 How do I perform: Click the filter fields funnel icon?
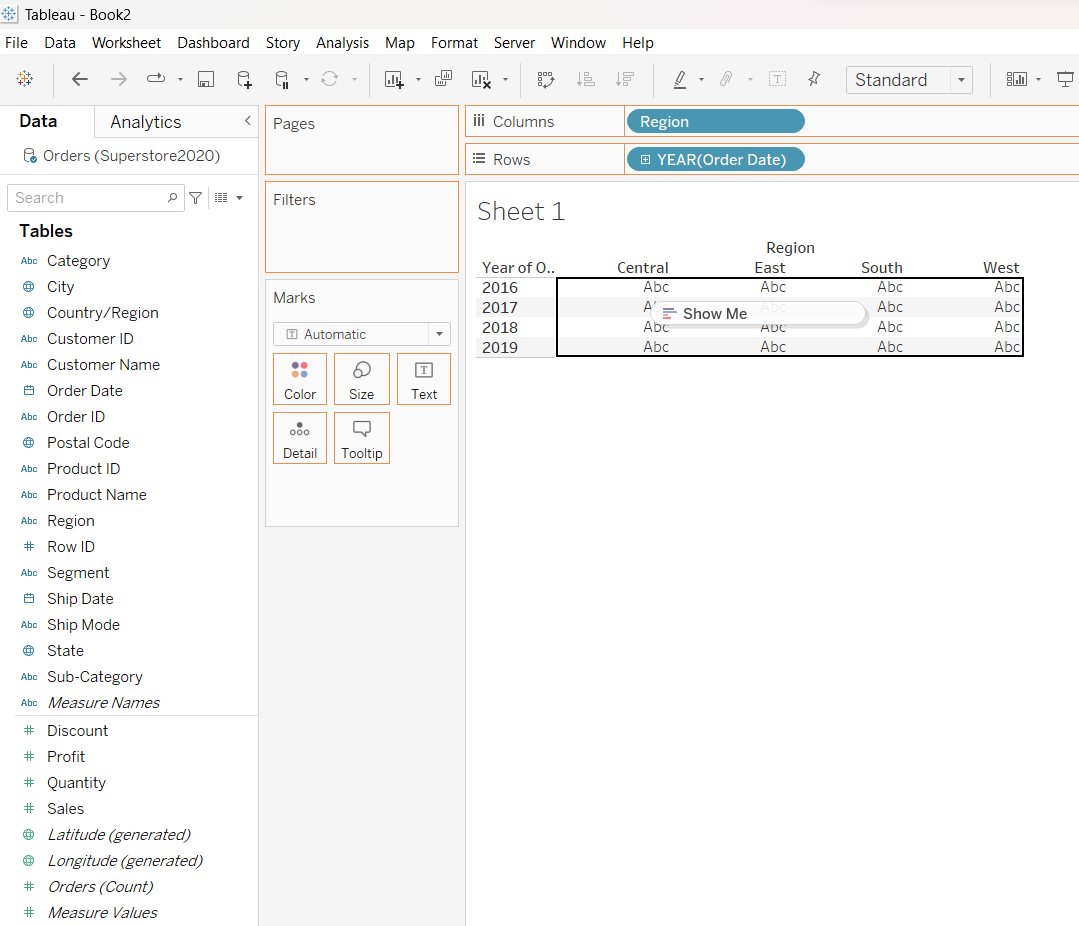[x=196, y=198]
